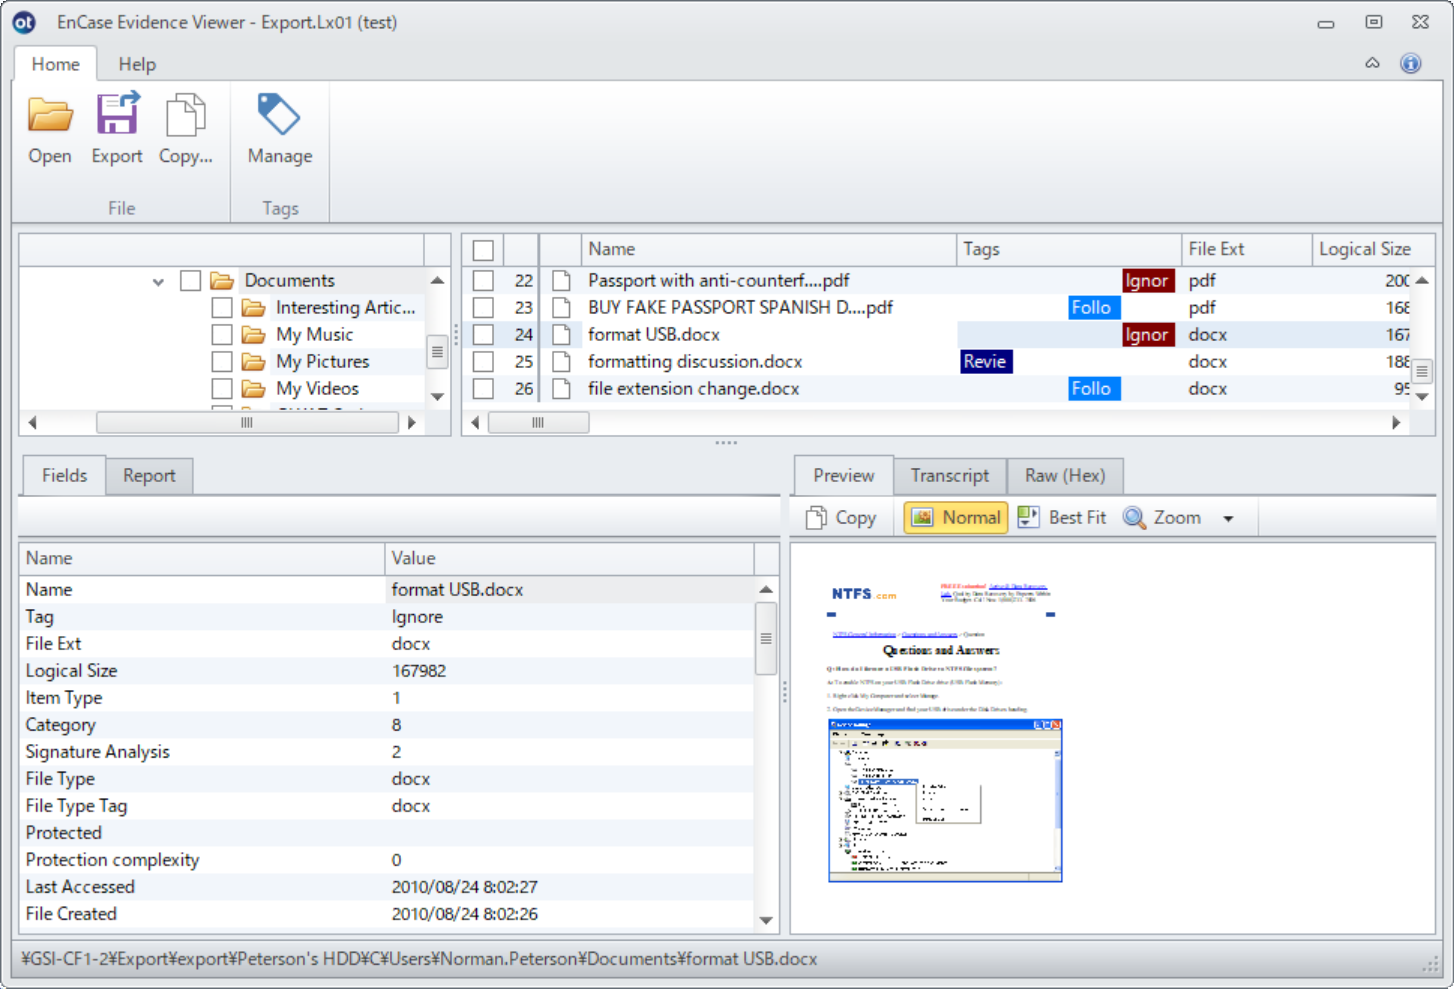
Task: Switch to the Home ribbon tab
Action: 55,64
